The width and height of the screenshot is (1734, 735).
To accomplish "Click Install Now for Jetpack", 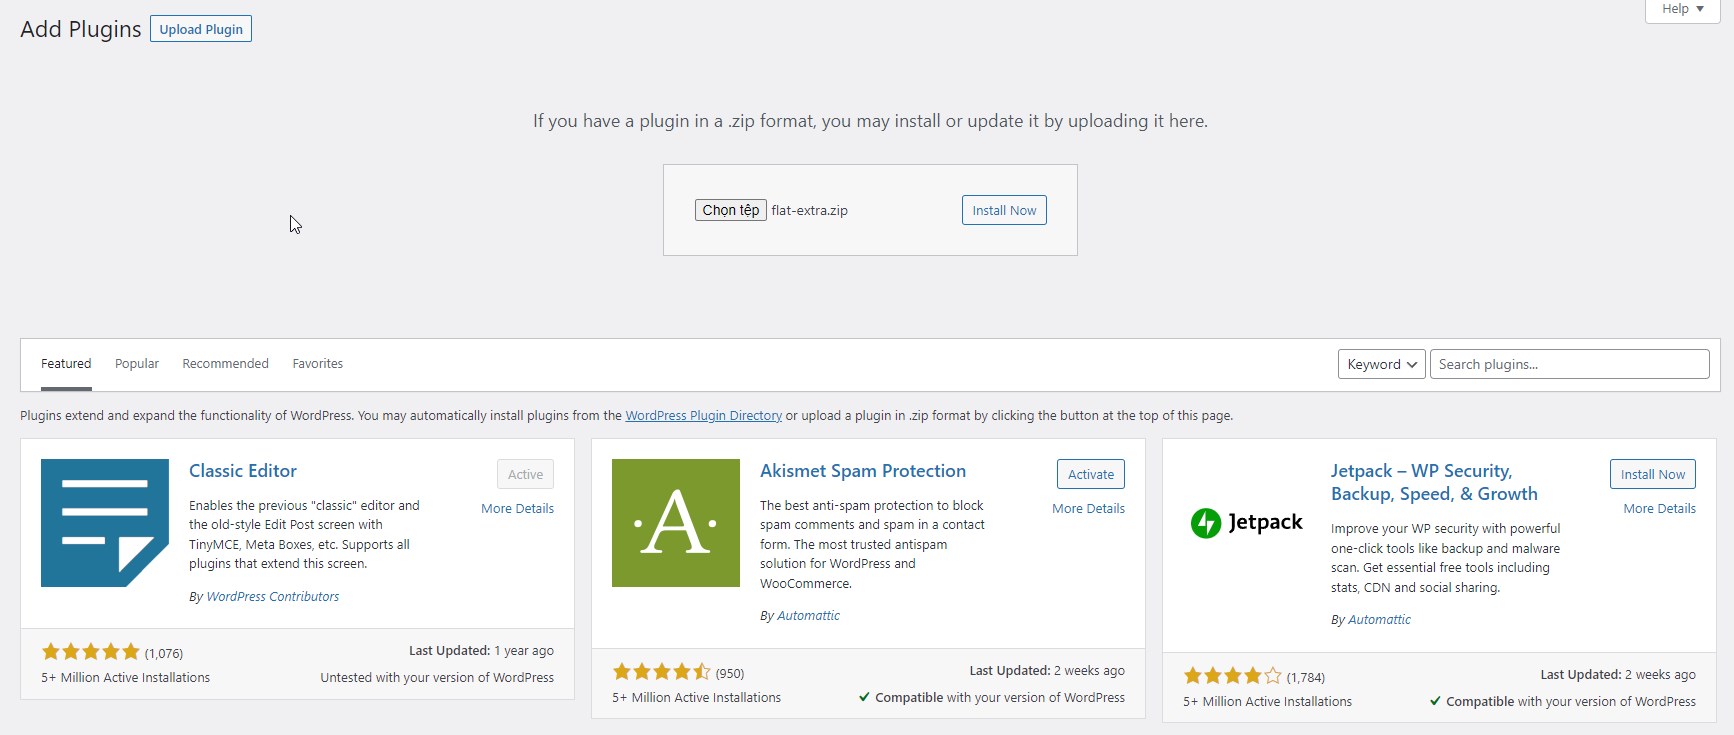I will click(1653, 474).
